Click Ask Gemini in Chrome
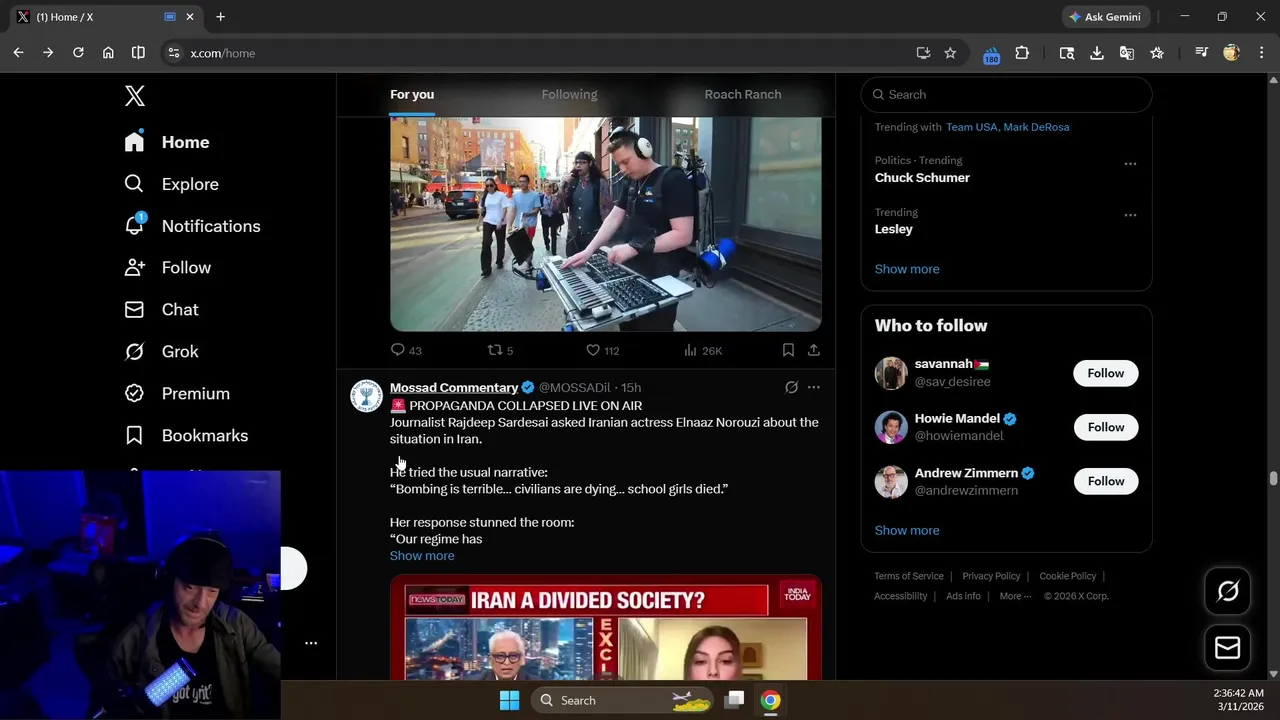Screen dimensions: 1280x720 click(1106, 17)
